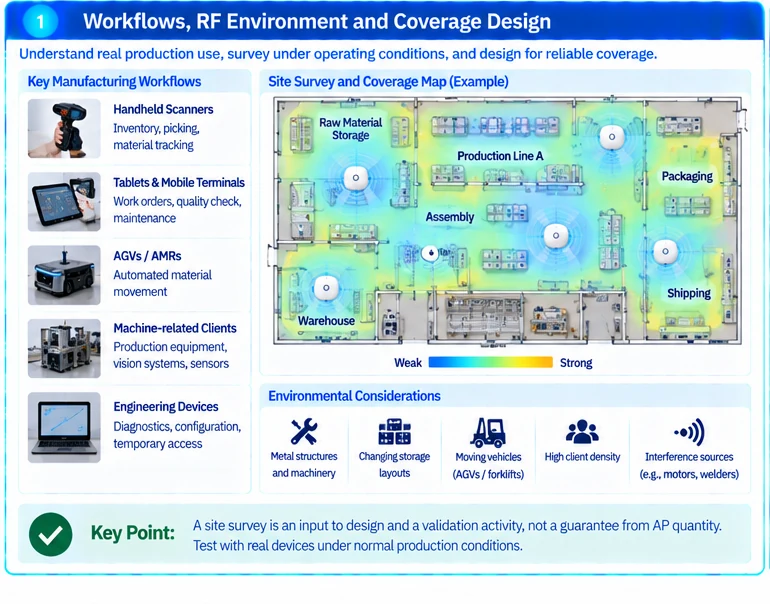Select the access point above Packaging

[x=612, y=137]
